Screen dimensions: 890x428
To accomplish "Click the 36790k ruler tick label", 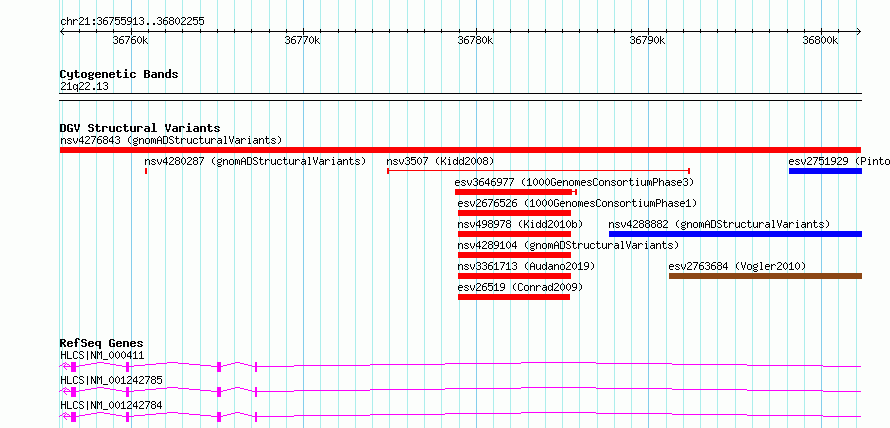I will coord(648,40).
